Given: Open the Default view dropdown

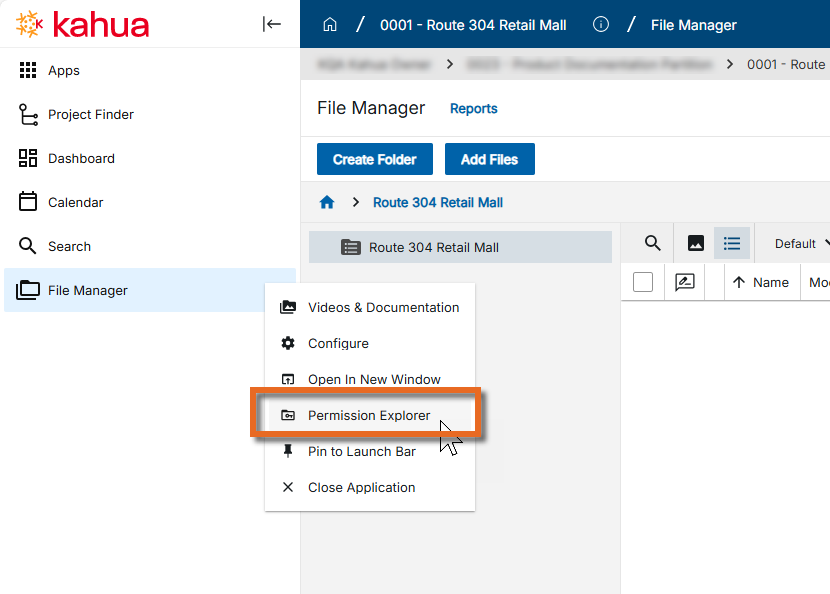Looking at the screenshot, I should pyautogui.click(x=802, y=244).
